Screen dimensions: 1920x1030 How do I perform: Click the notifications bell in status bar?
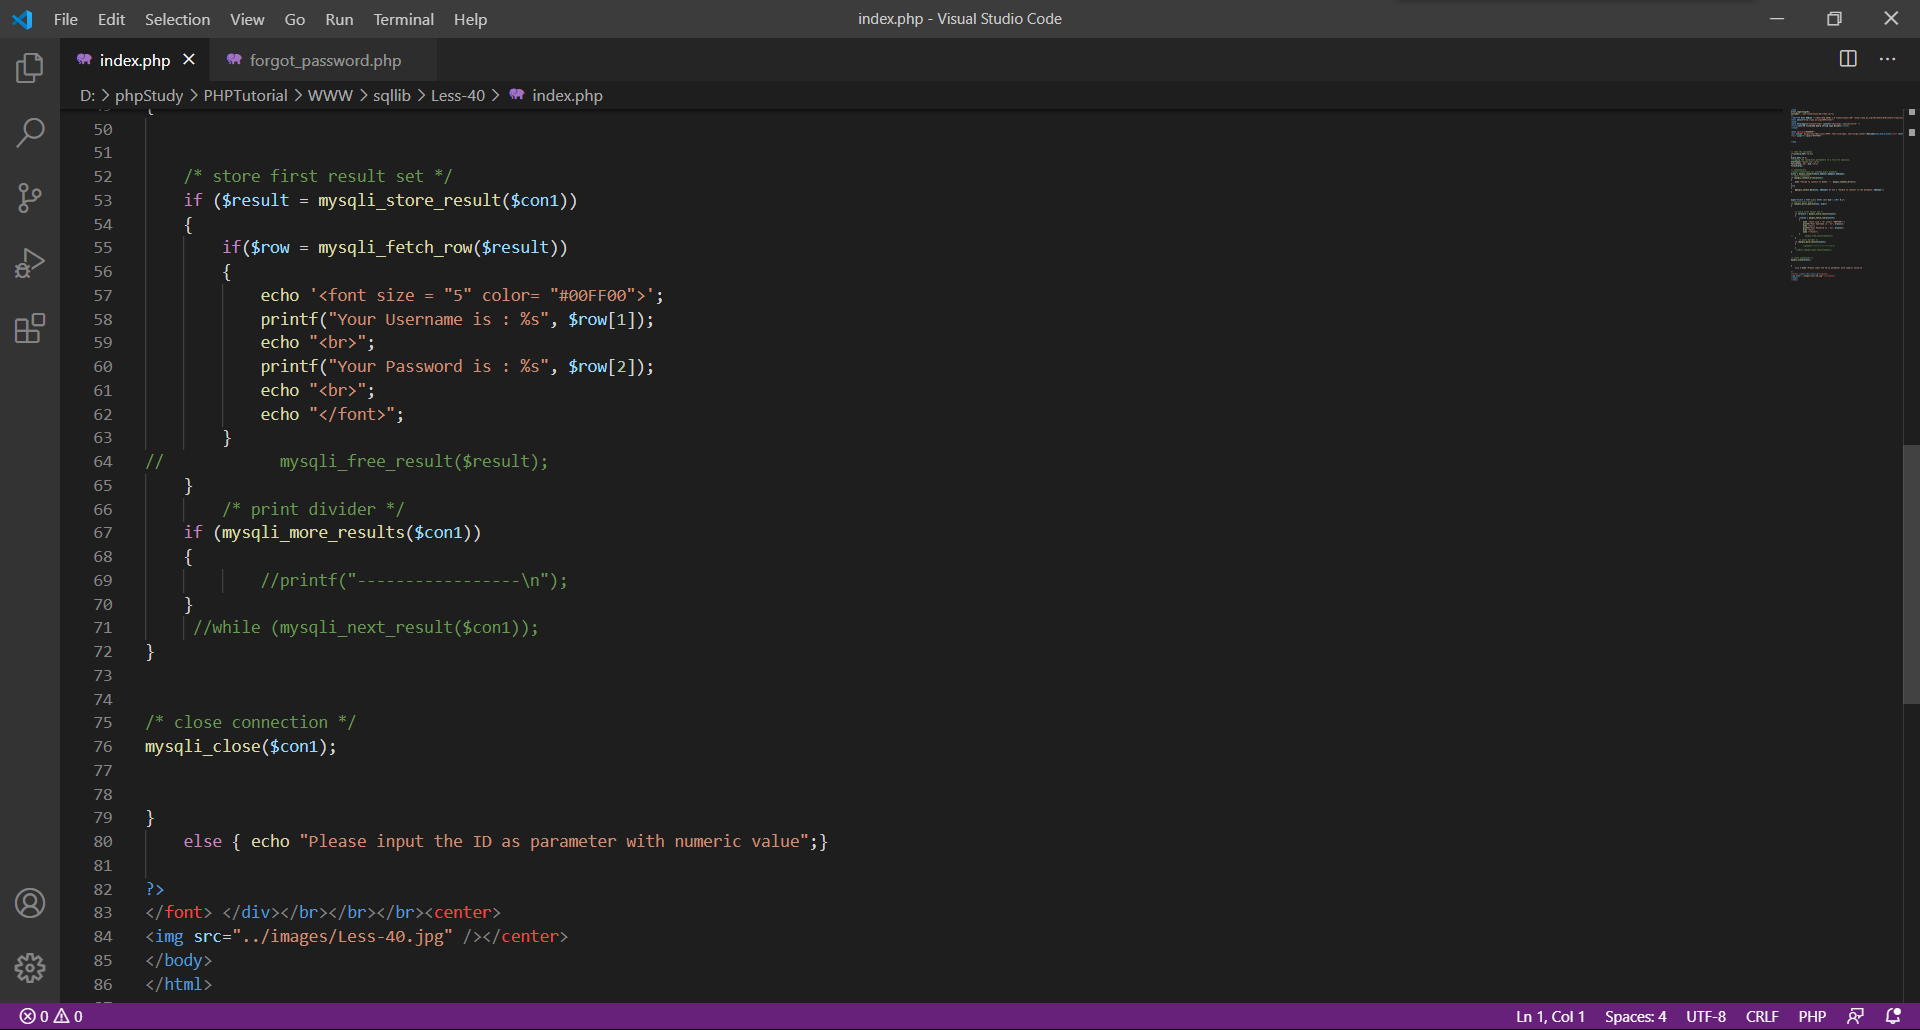(x=1893, y=1016)
